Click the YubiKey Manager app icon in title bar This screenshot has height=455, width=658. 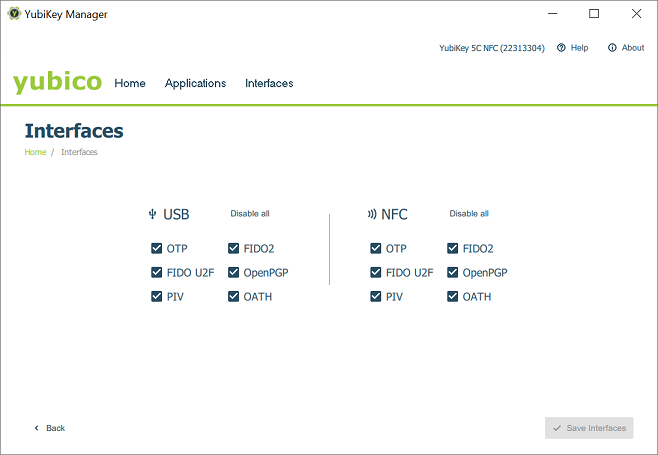[14, 13]
